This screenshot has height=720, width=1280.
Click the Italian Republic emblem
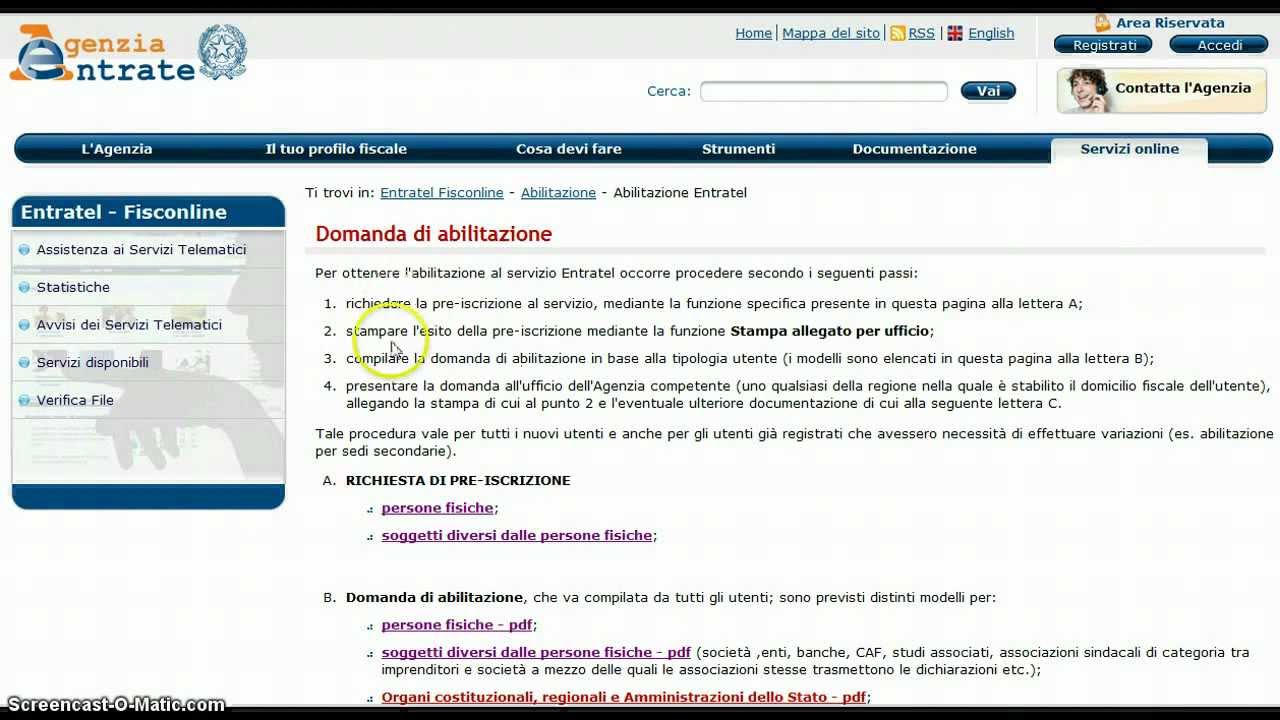coord(222,52)
